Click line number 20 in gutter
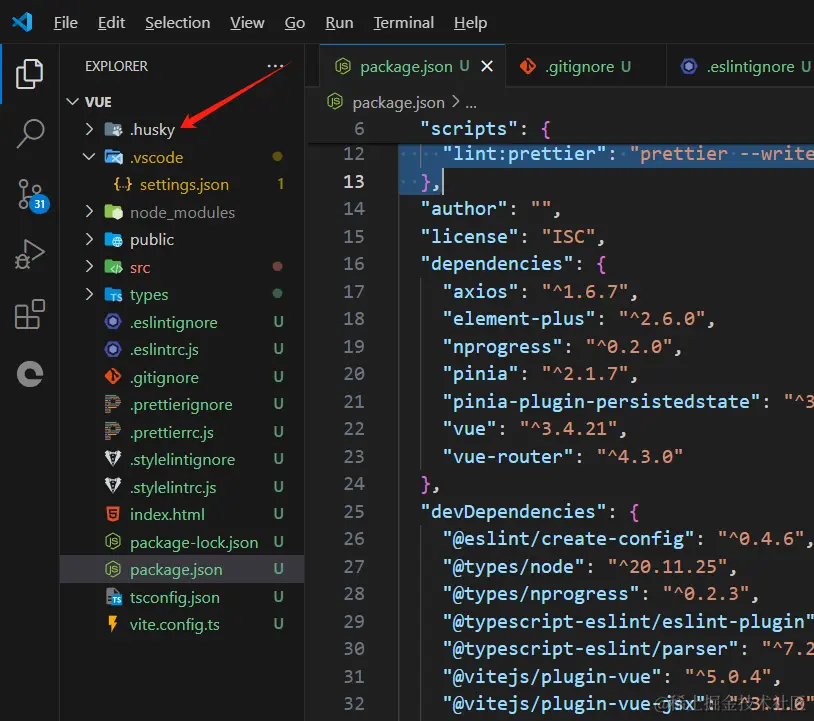Image resolution: width=814 pixels, height=721 pixels. pos(354,374)
